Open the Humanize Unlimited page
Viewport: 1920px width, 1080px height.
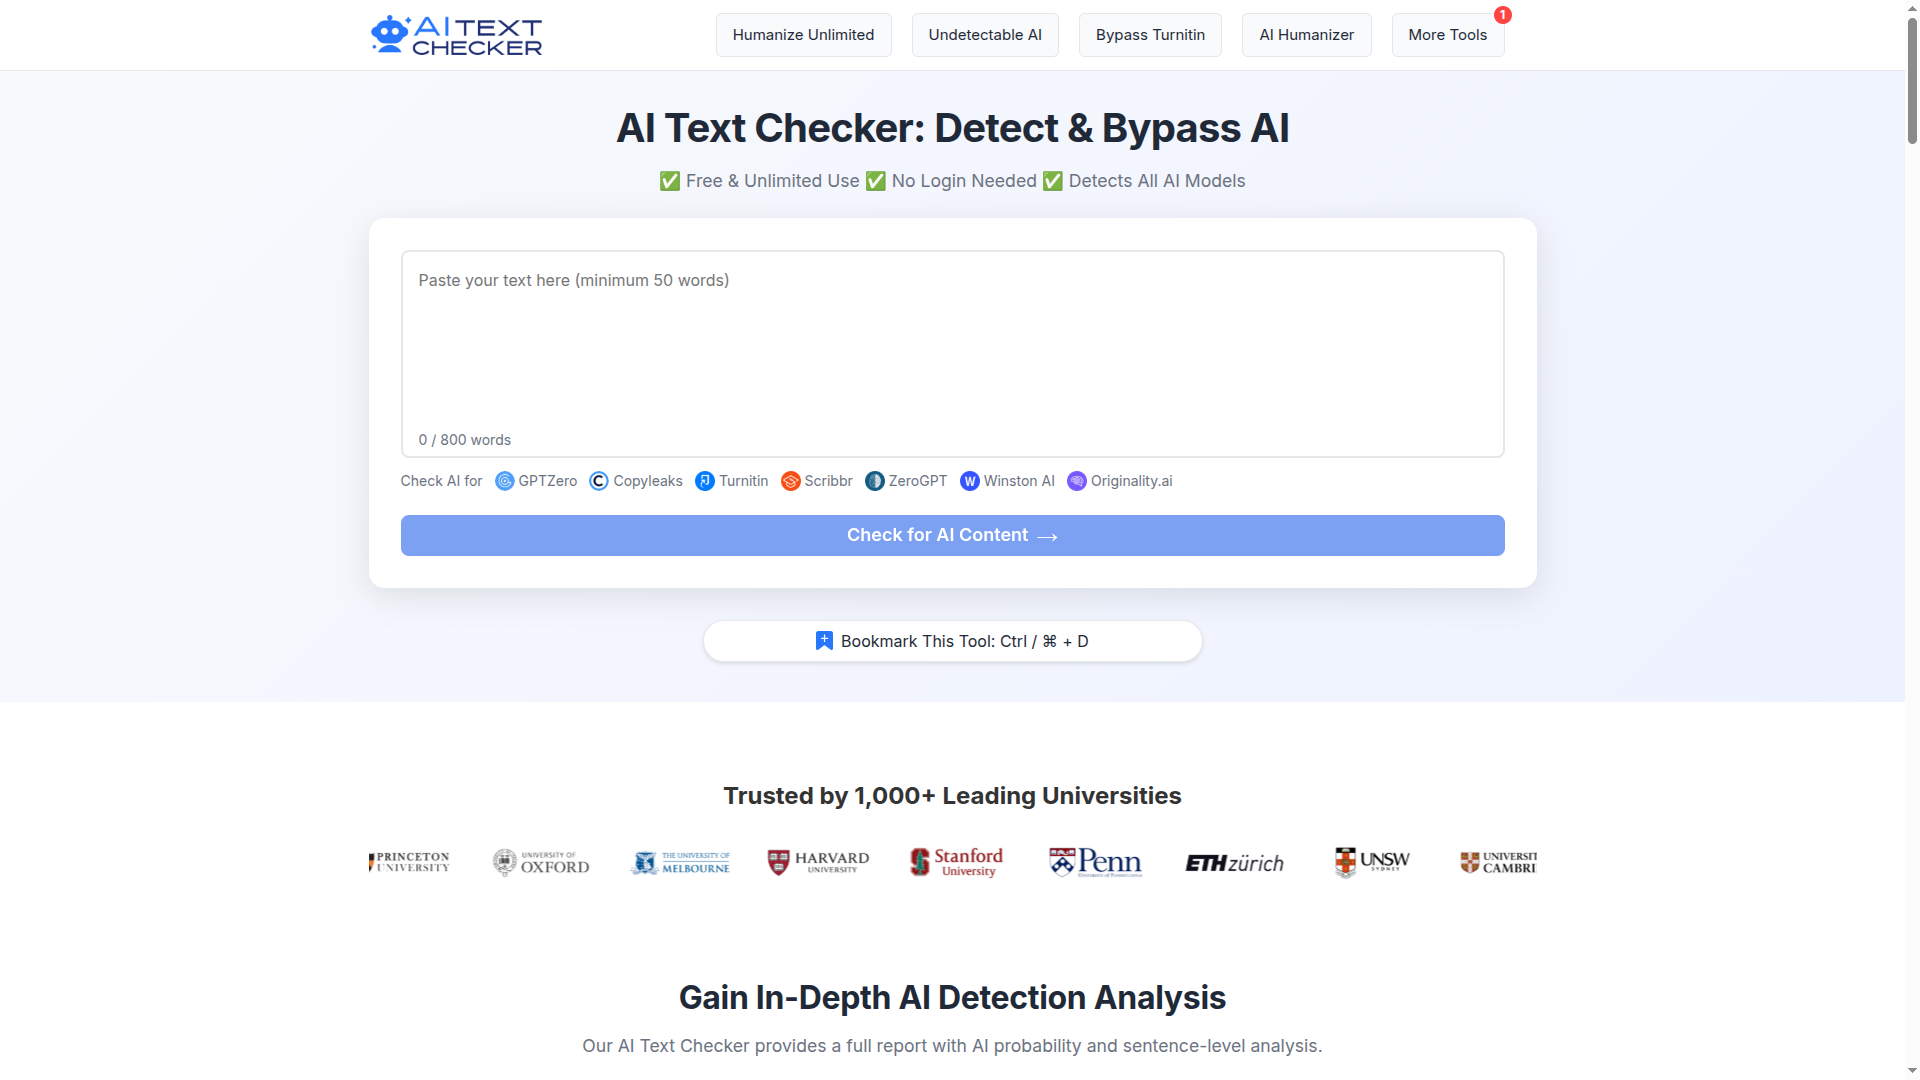[803, 35]
